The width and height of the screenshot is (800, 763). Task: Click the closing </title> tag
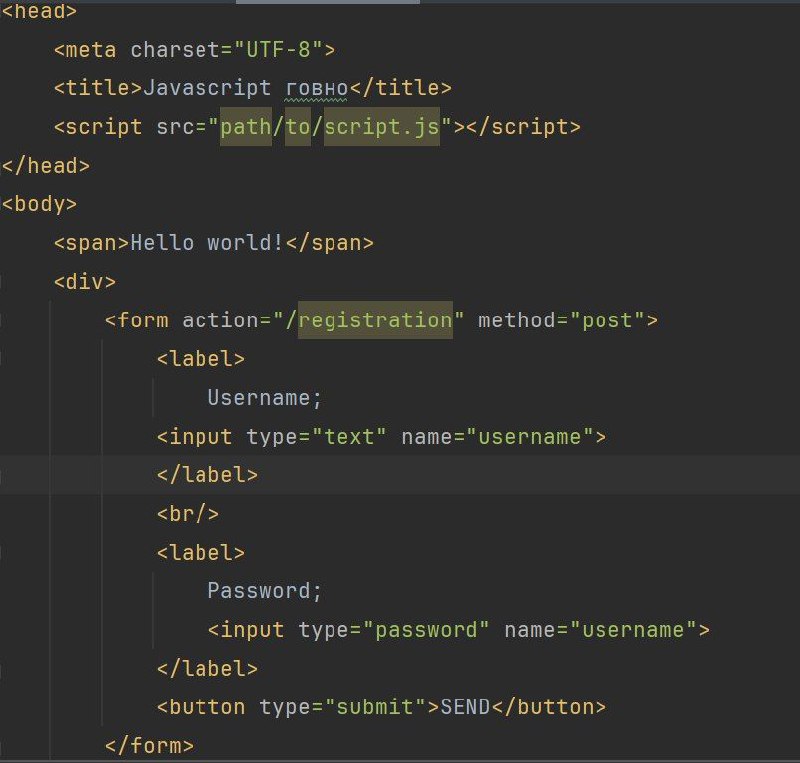tap(401, 88)
